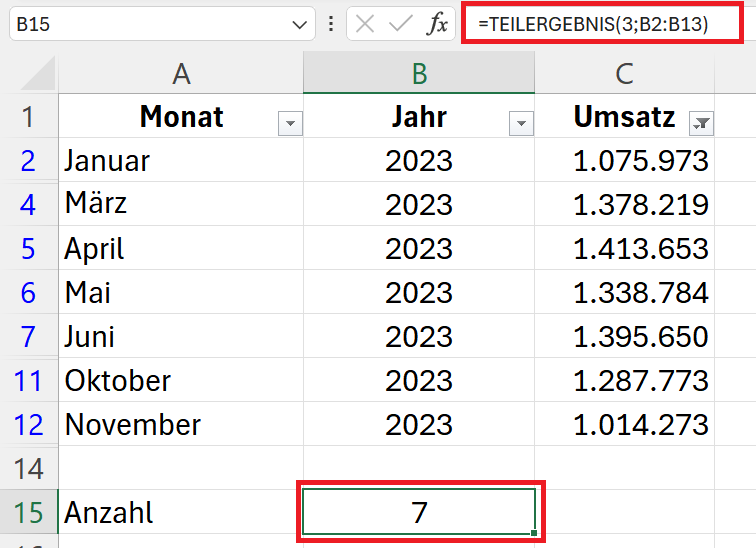Click the Select All triangle corner
756x548 pixels.
[x=39, y=74]
